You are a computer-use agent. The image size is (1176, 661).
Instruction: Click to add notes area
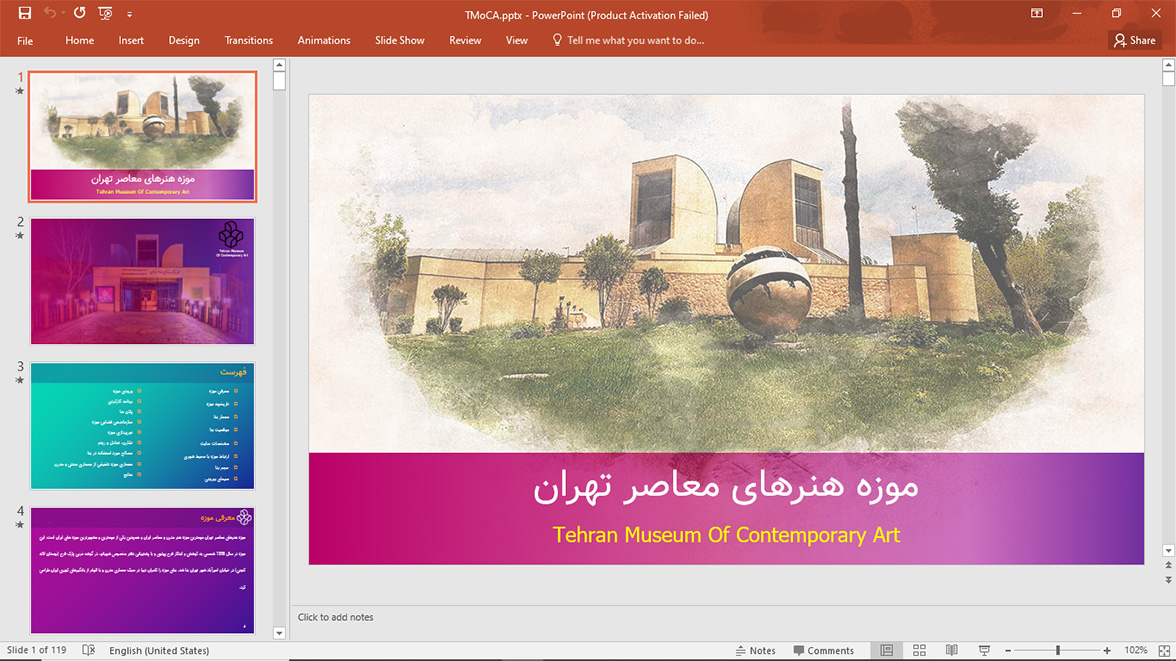click(x=335, y=617)
